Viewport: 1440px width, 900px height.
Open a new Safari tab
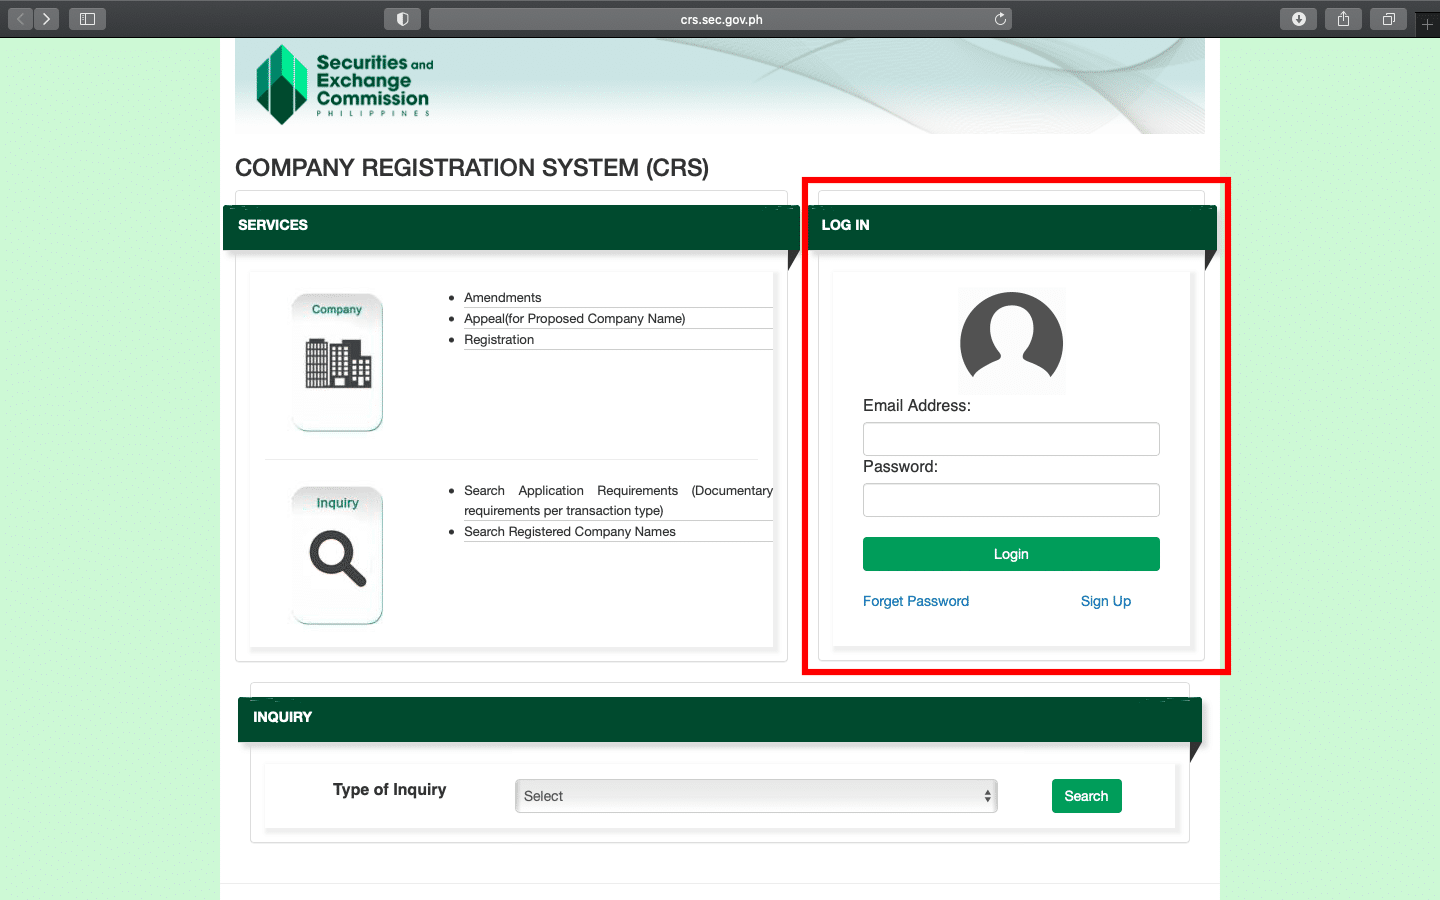1427,24
